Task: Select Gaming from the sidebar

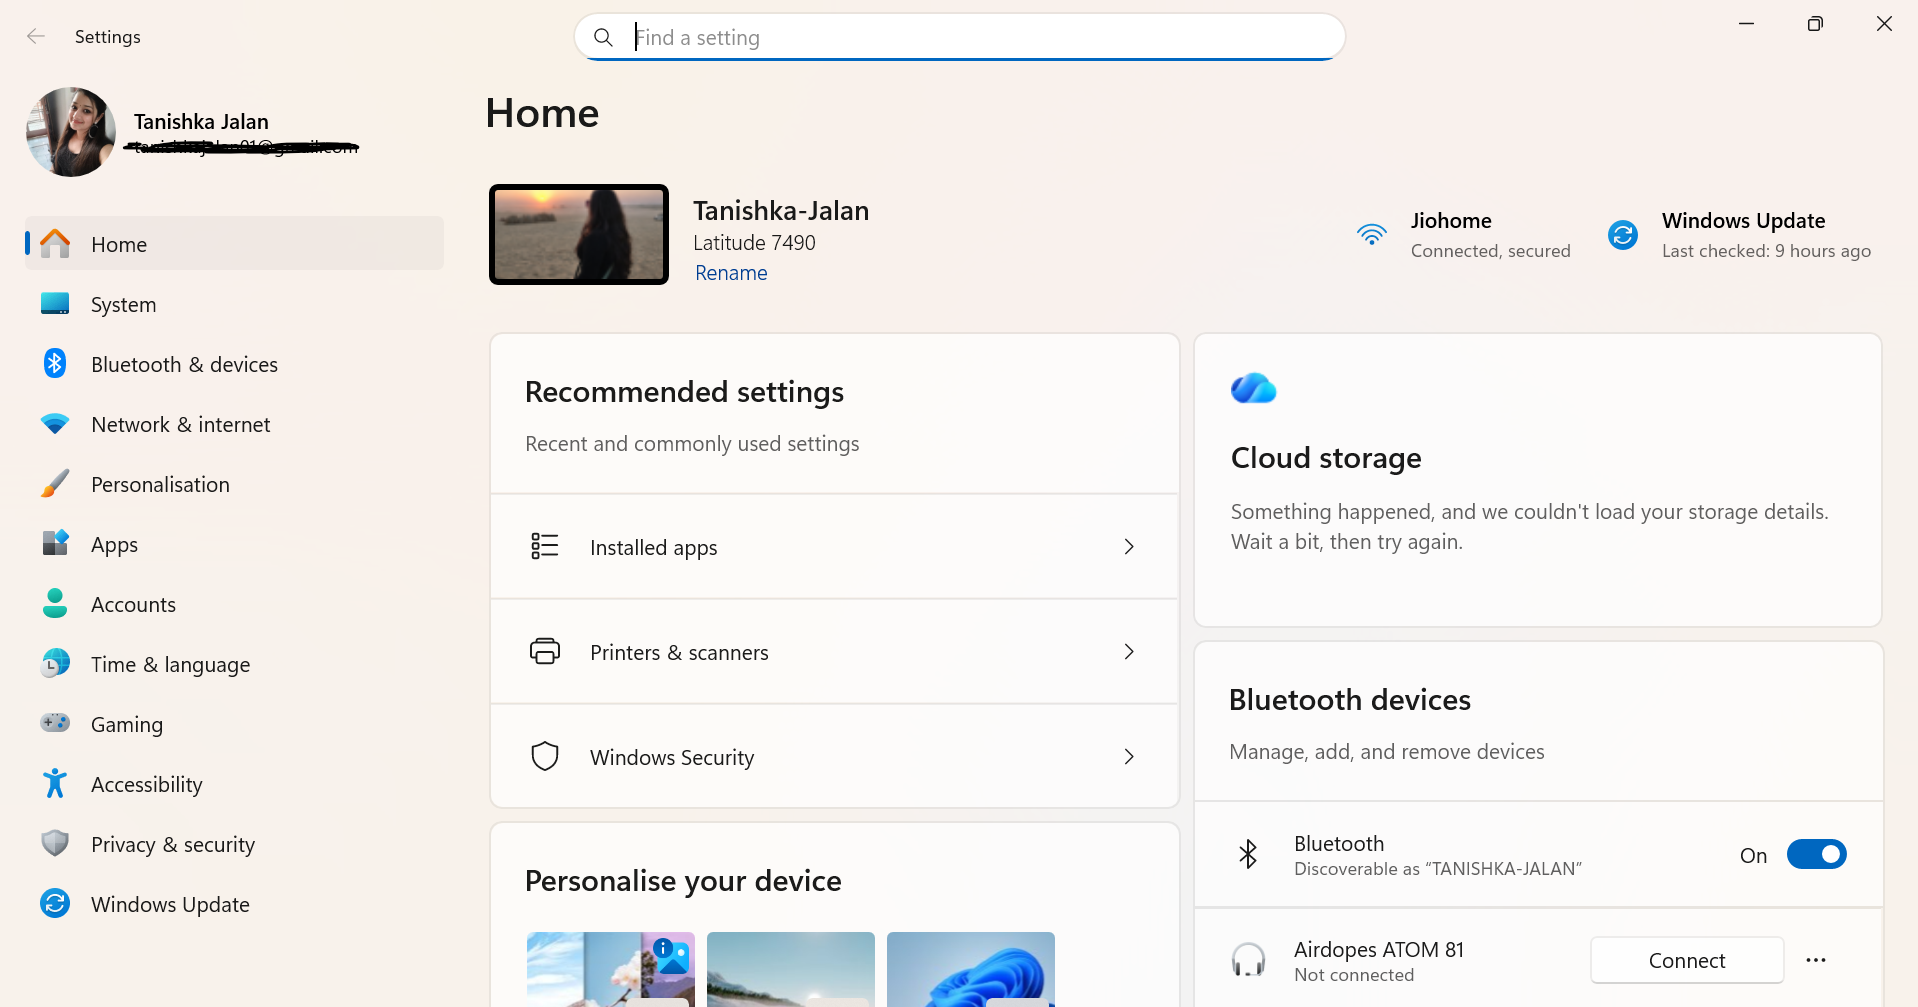Action: point(234,724)
